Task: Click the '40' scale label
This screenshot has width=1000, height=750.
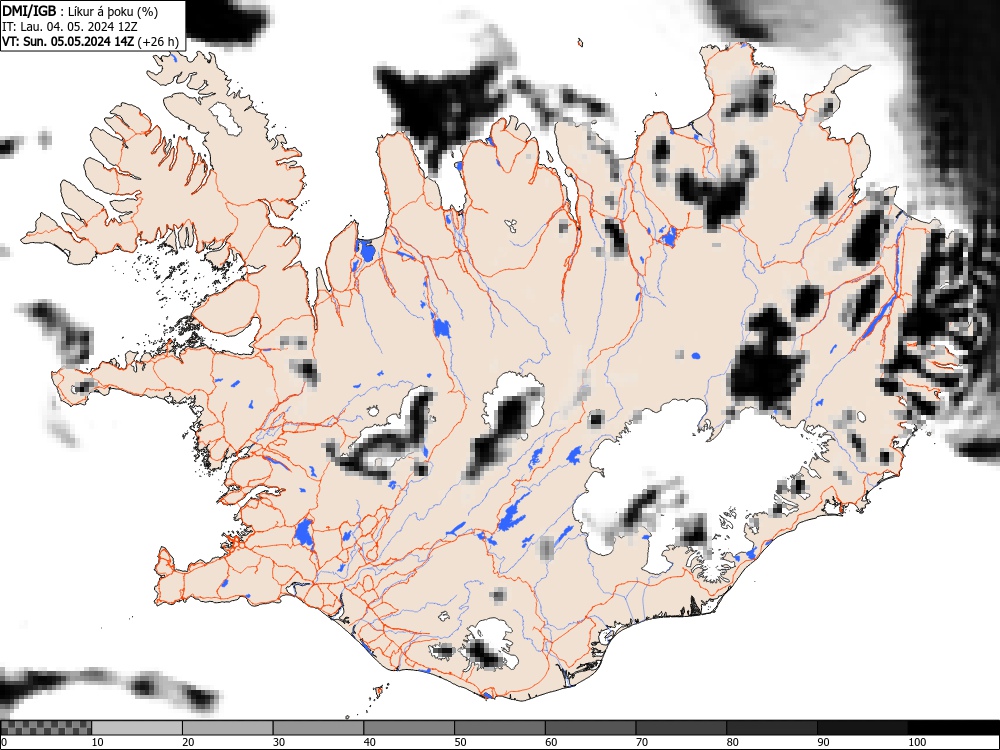Action: 369,742
